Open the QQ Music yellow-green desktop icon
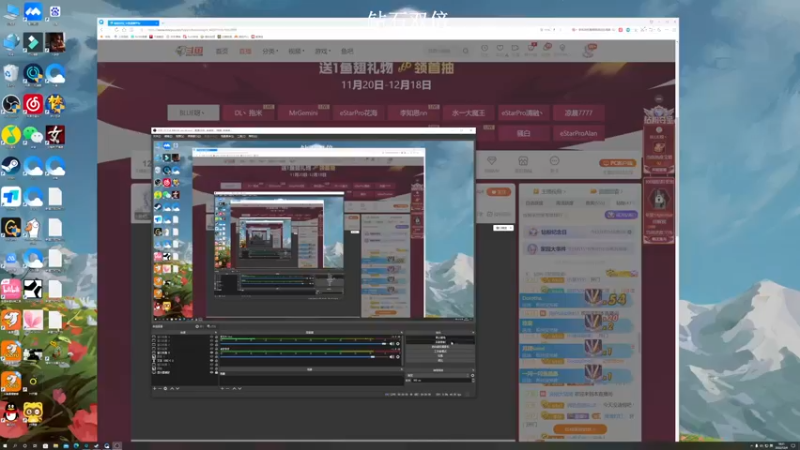Screen dimensions: 800x450 point(11,135)
